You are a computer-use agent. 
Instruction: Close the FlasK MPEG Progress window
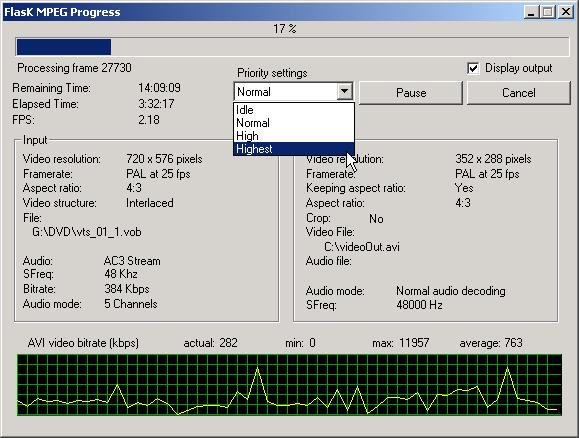565,12
